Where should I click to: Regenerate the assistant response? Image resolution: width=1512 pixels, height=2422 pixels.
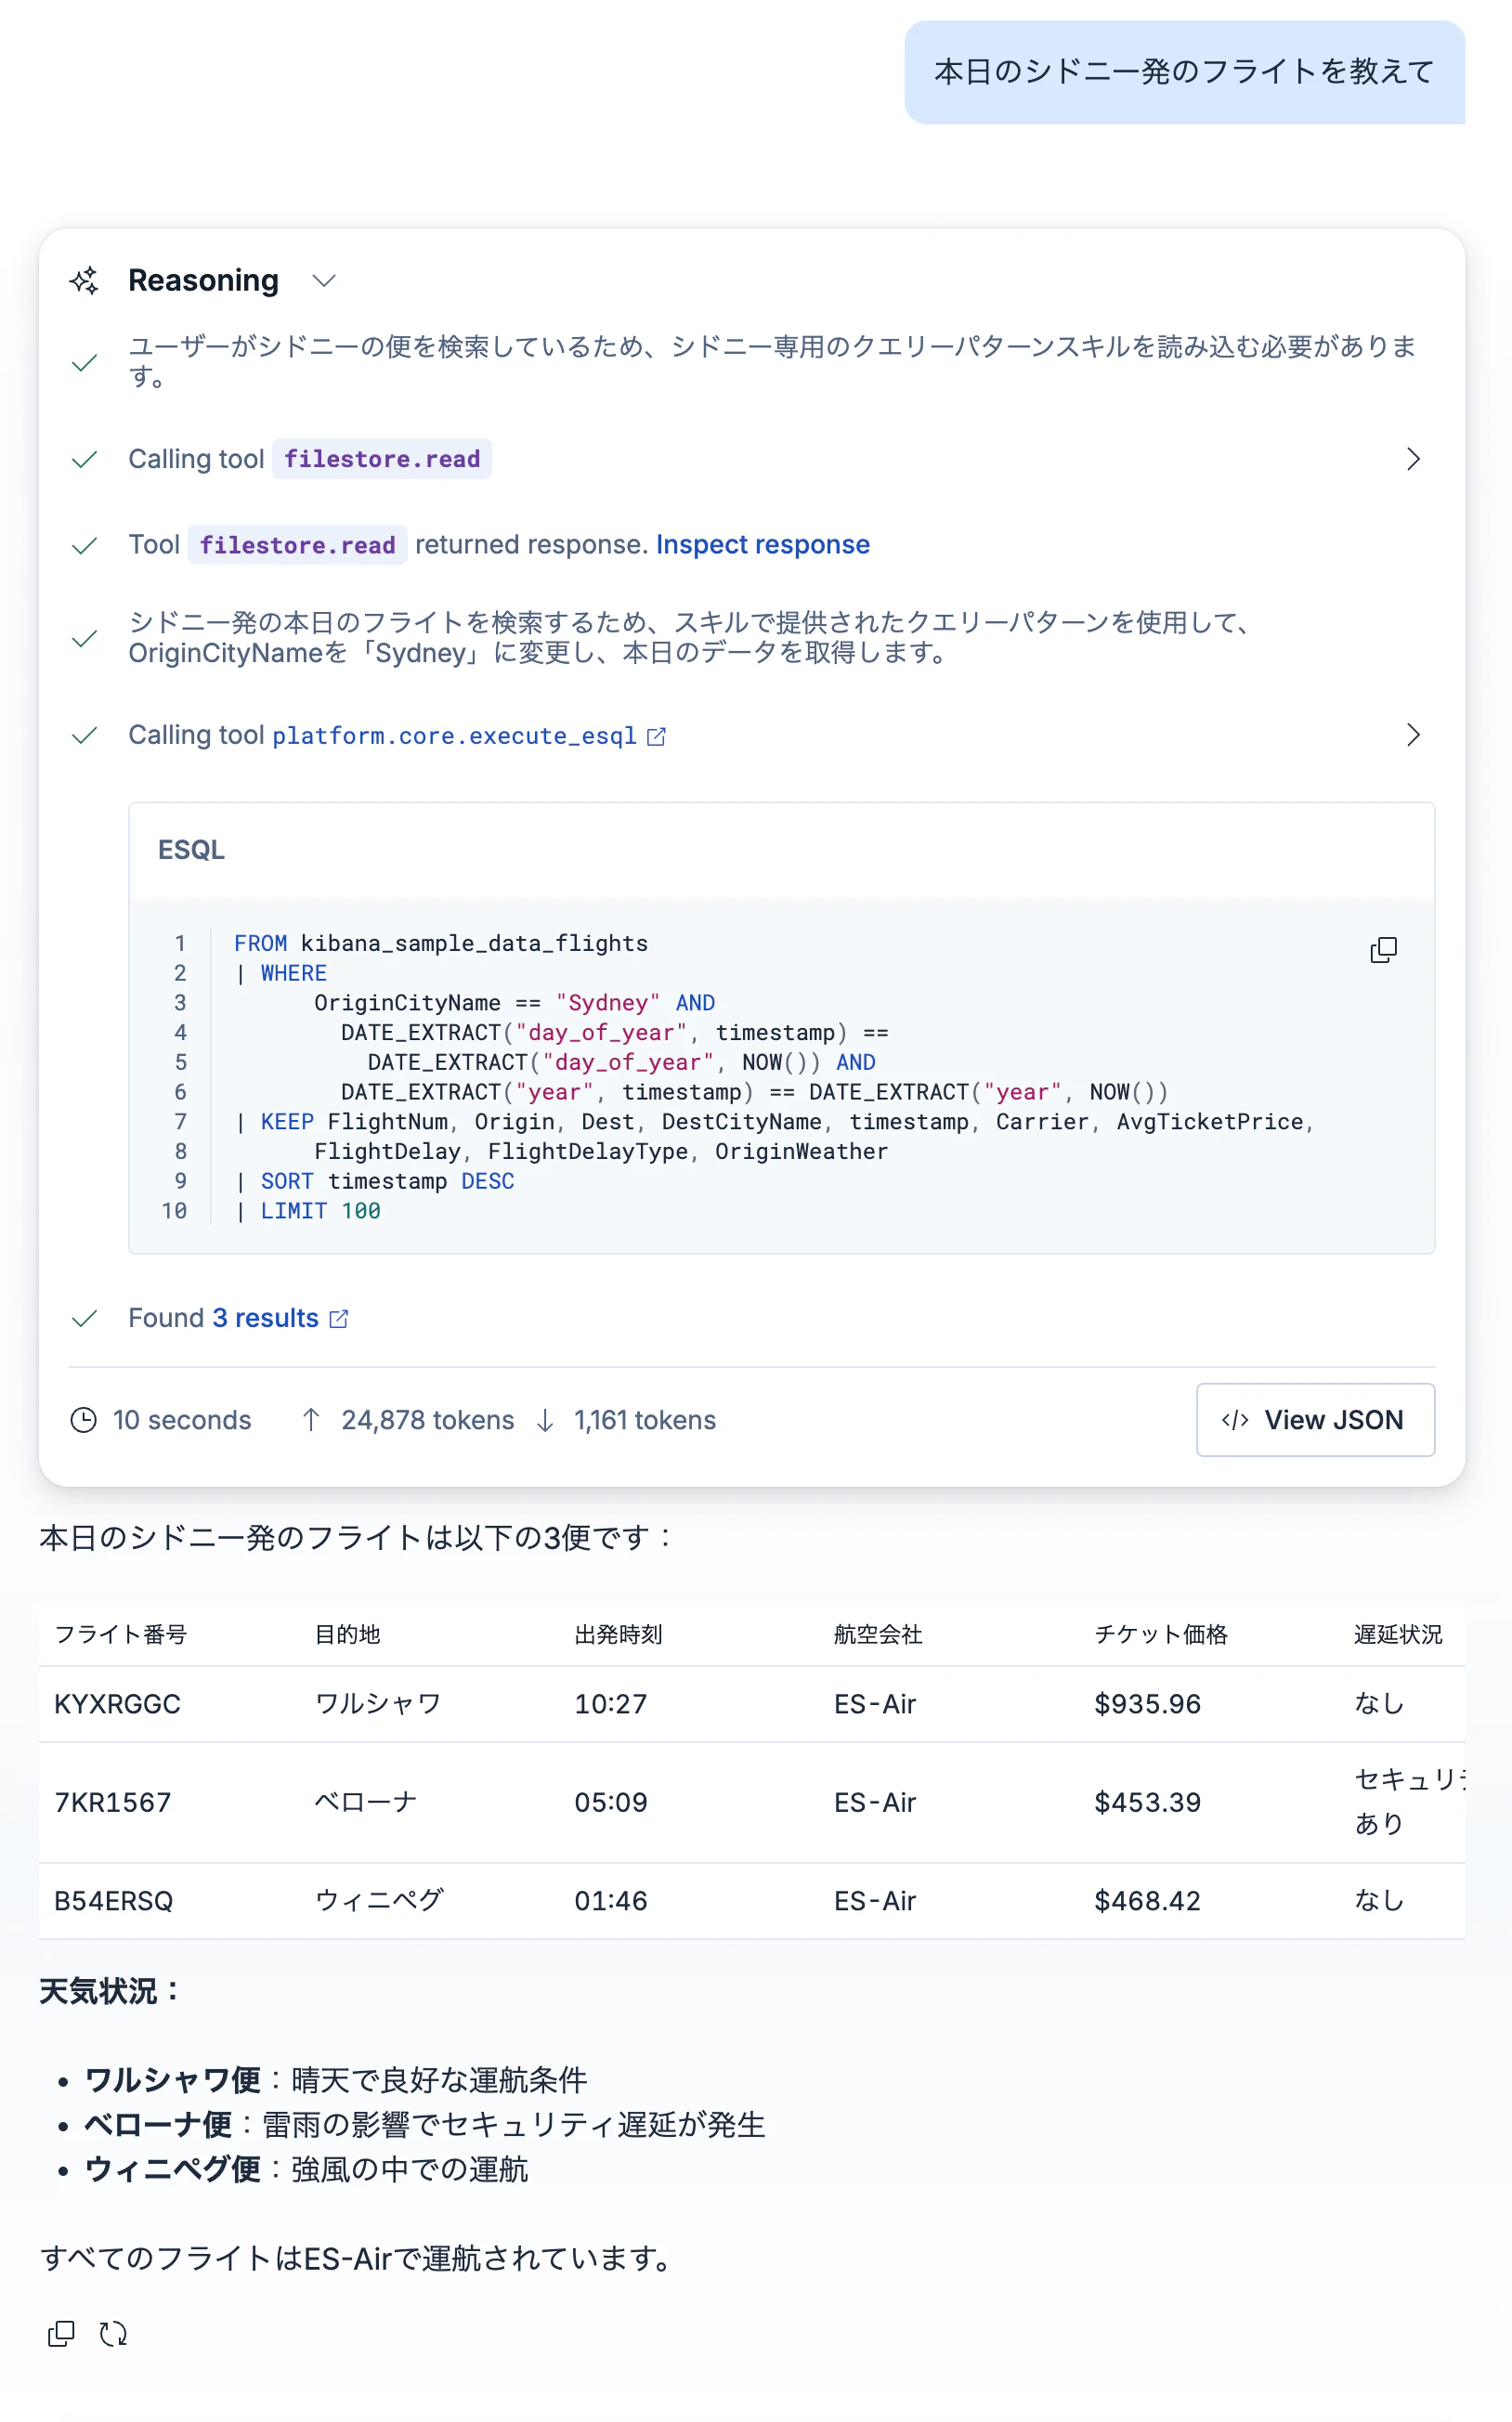113,2334
